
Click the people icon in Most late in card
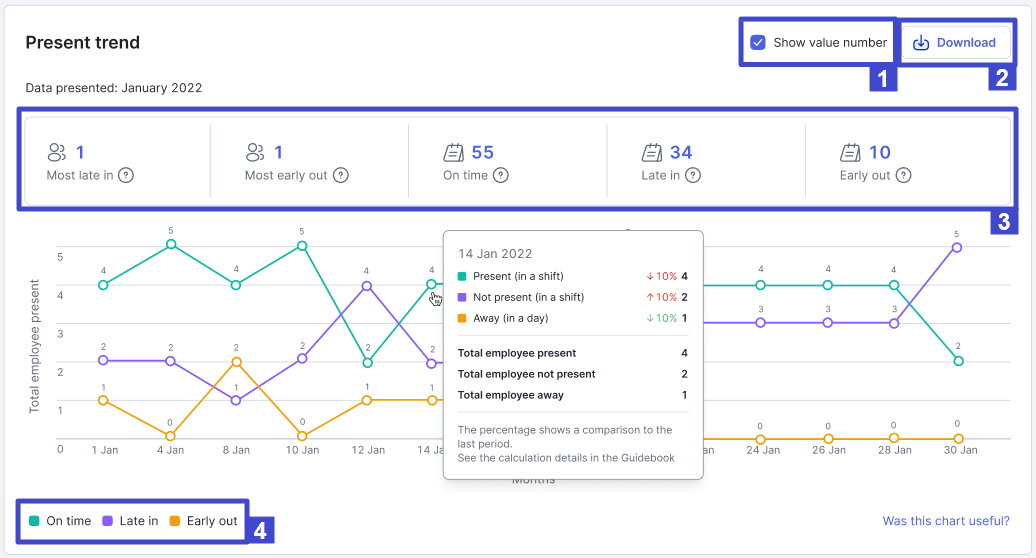point(57,153)
